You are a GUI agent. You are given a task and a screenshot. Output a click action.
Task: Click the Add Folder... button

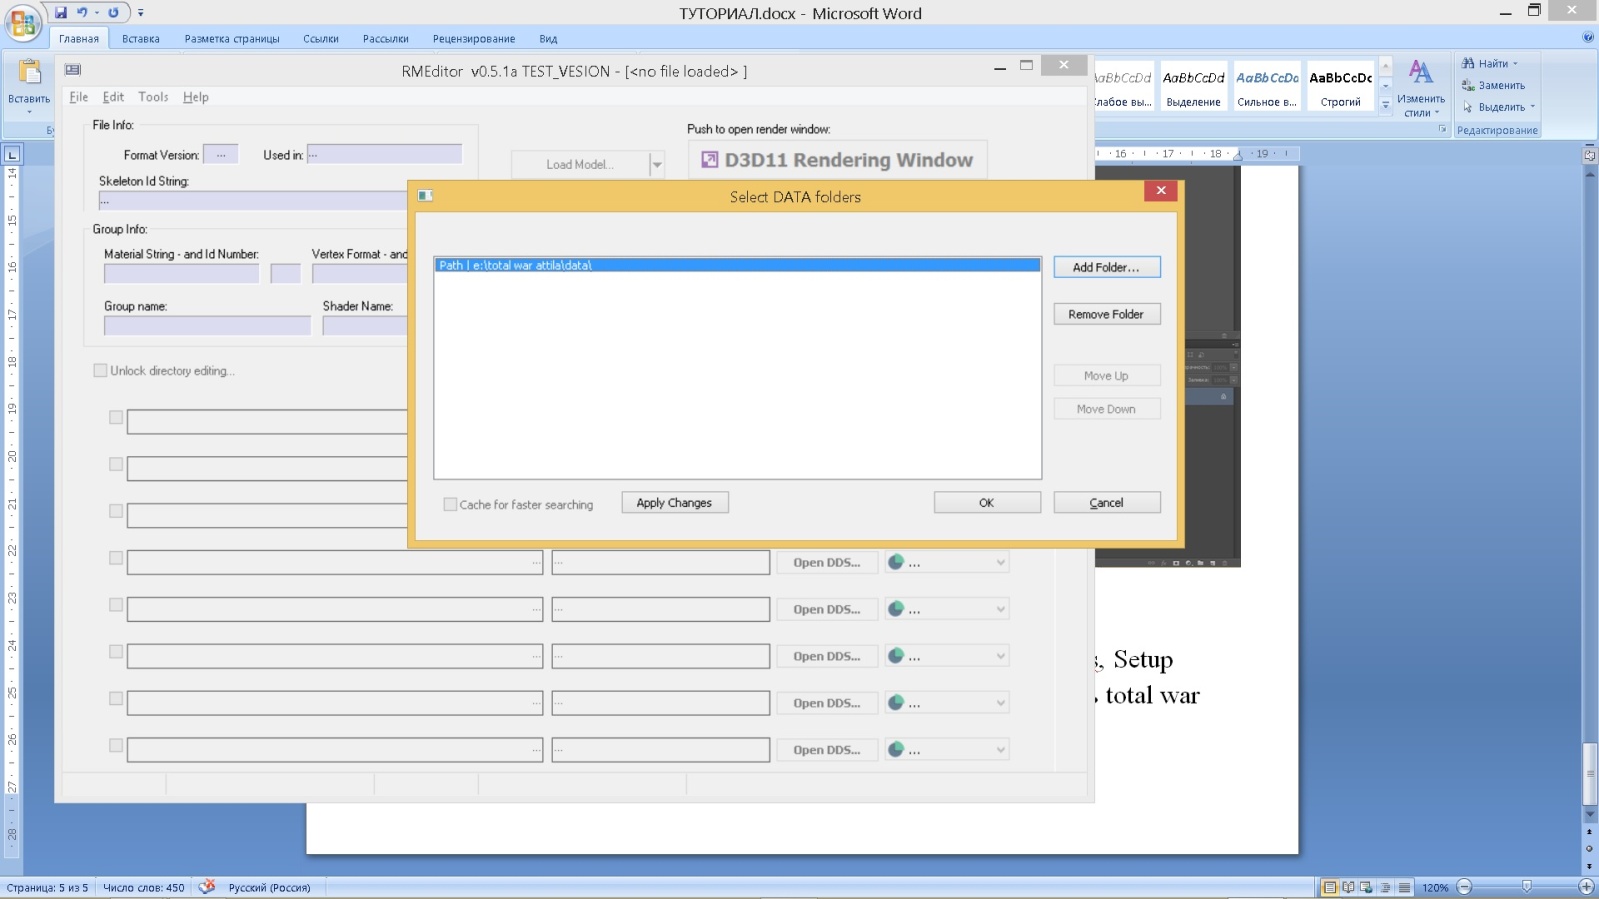pos(1106,267)
